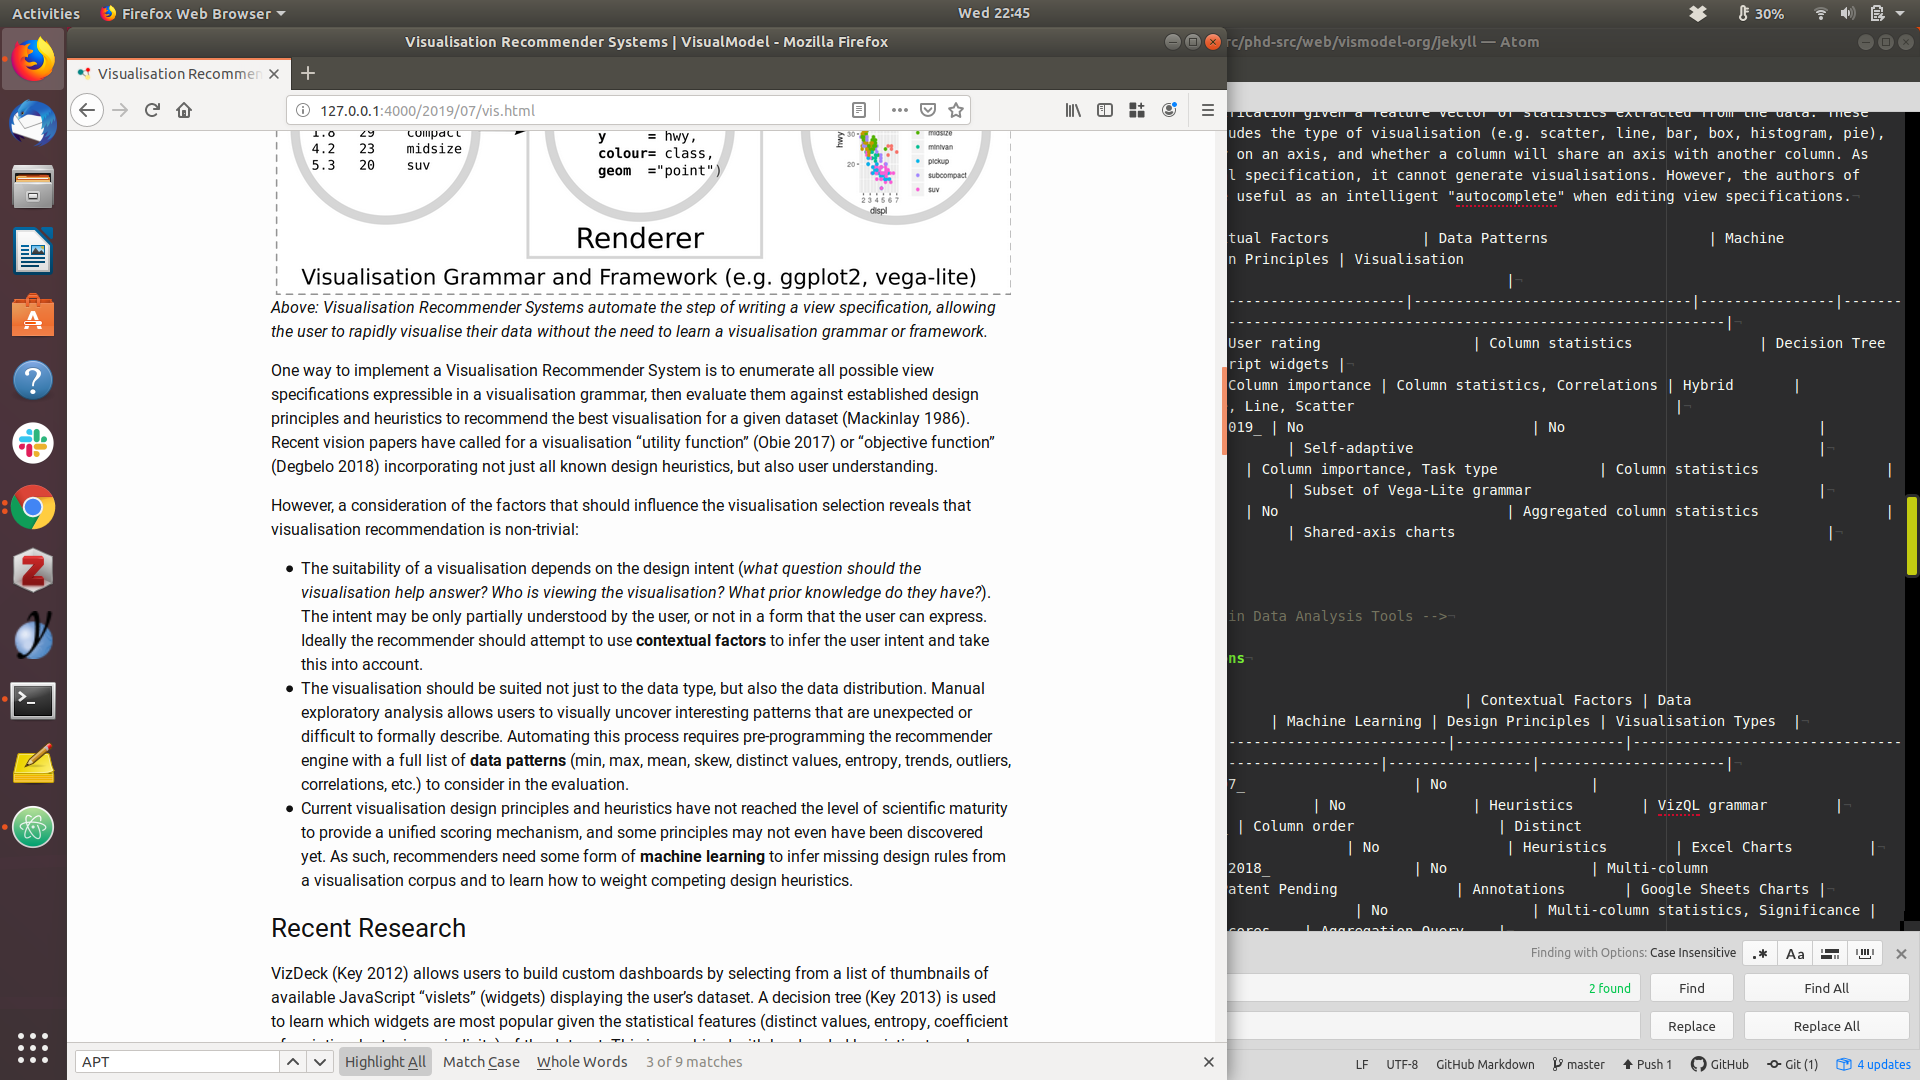Bookmark this page with star icon
This screenshot has height=1080, width=1920.
coord(956,110)
